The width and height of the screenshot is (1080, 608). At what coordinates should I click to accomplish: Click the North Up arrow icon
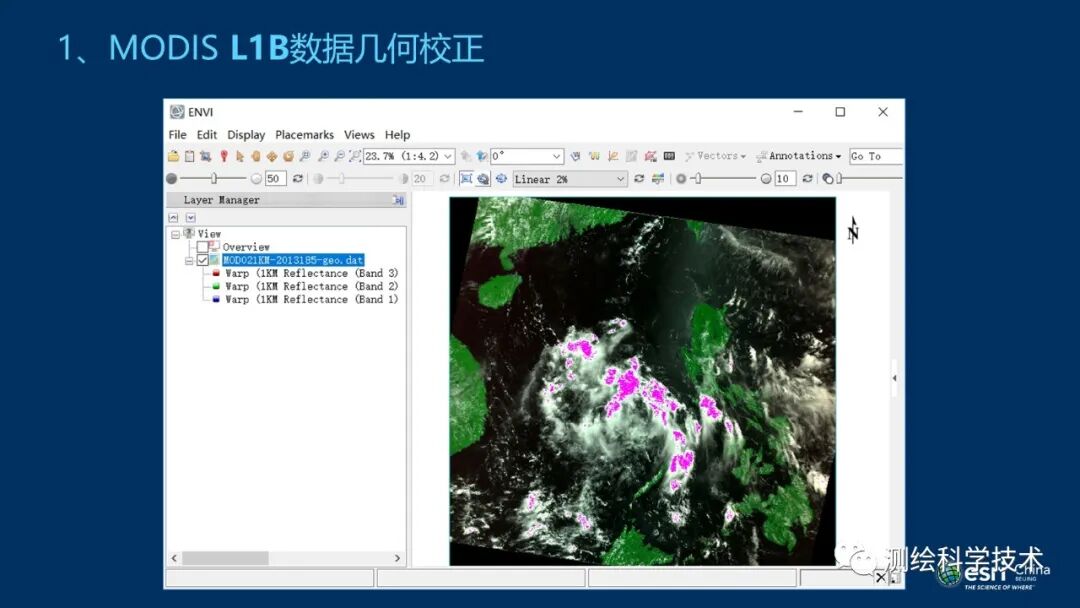point(481,156)
